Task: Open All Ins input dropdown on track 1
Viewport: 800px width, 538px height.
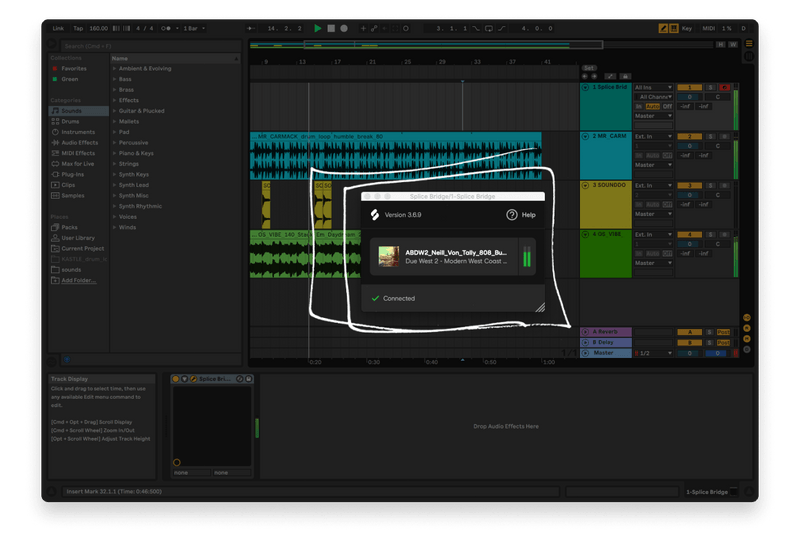Action: pyautogui.click(x=653, y=87)
